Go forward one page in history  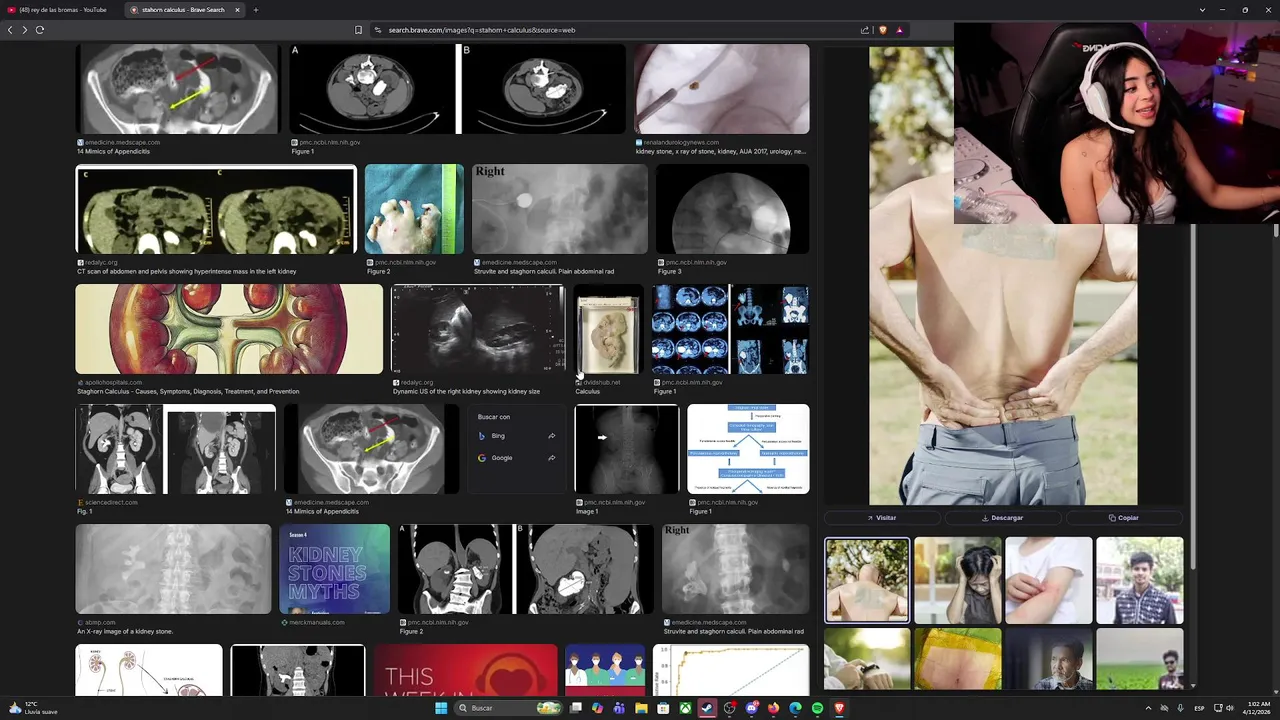tap(25, 30)
